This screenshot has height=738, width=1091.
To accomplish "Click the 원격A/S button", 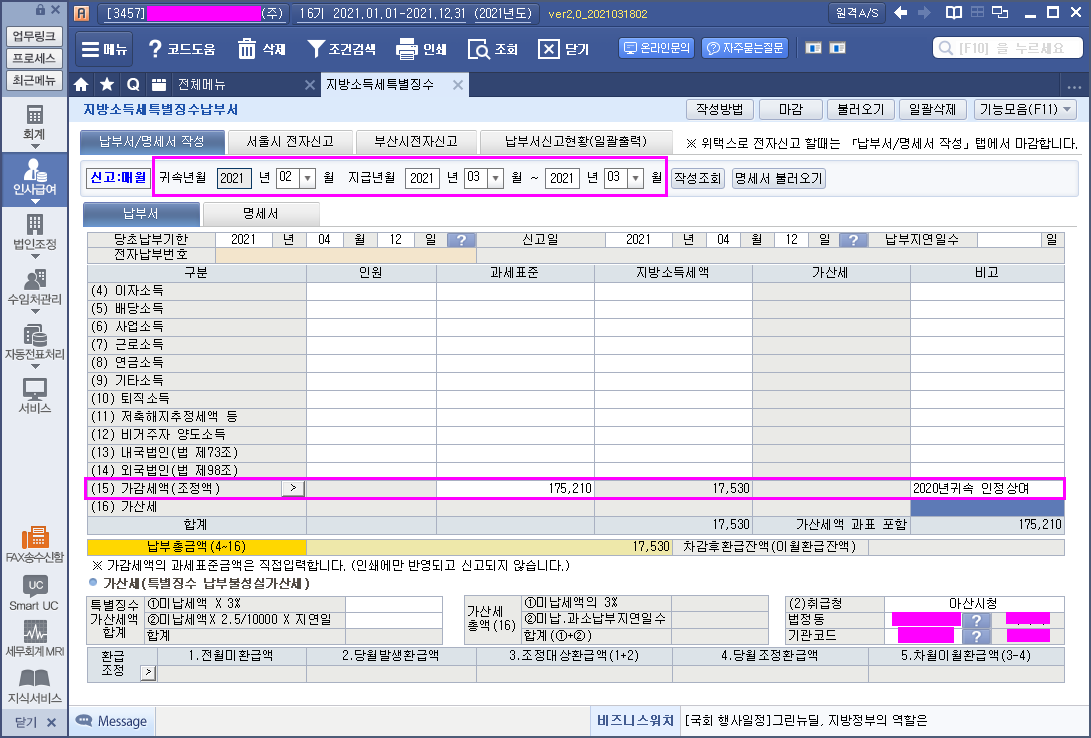I will click(x=857, y=13).
